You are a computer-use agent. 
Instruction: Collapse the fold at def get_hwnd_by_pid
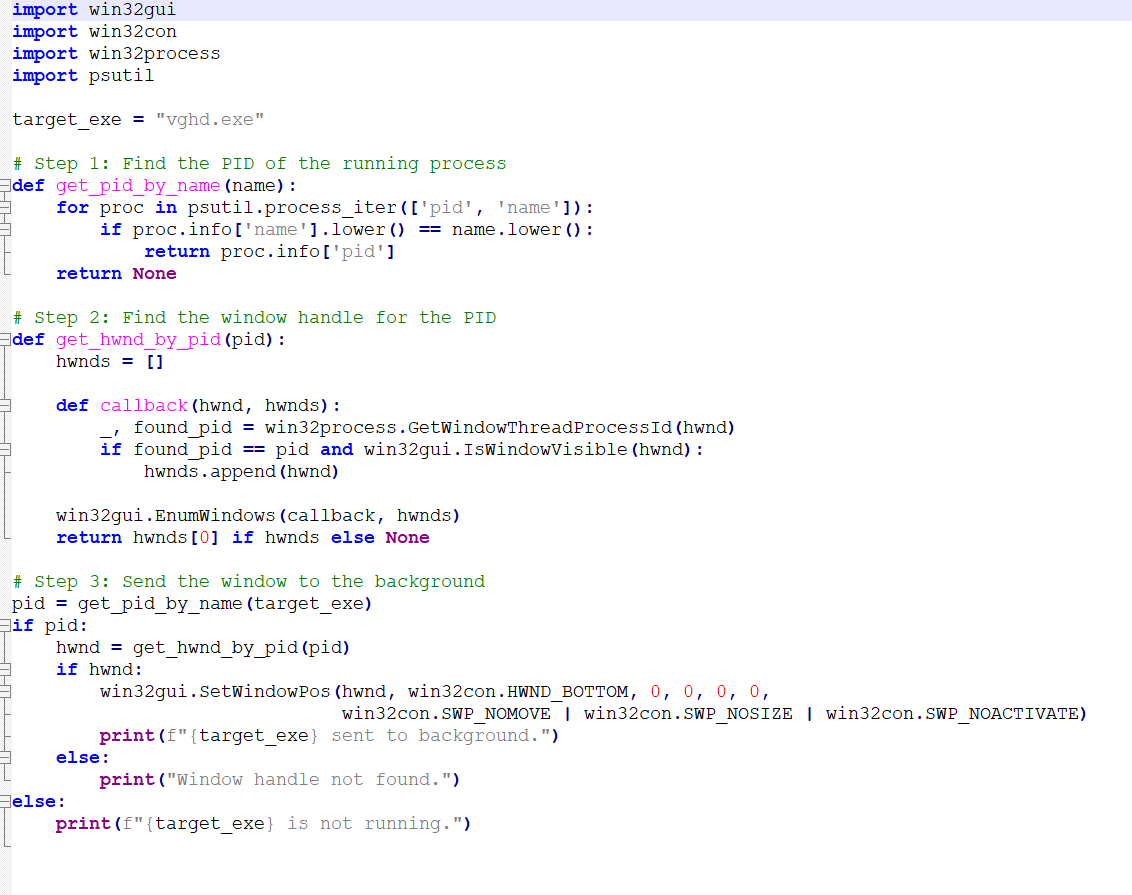(5, 339)
